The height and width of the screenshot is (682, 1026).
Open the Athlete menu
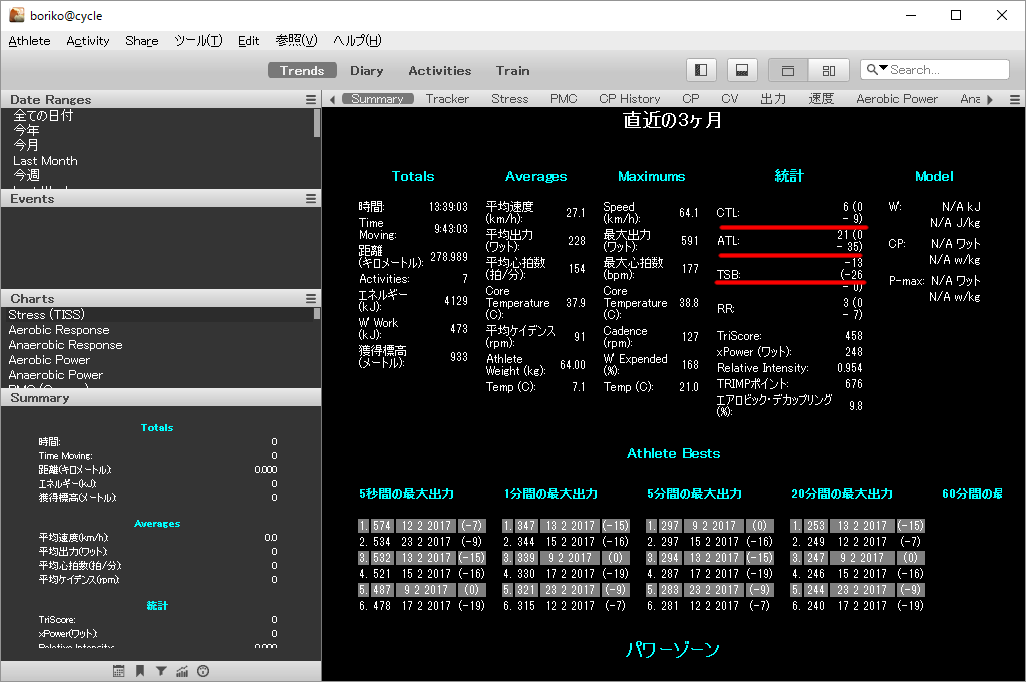tap(29, 41)
